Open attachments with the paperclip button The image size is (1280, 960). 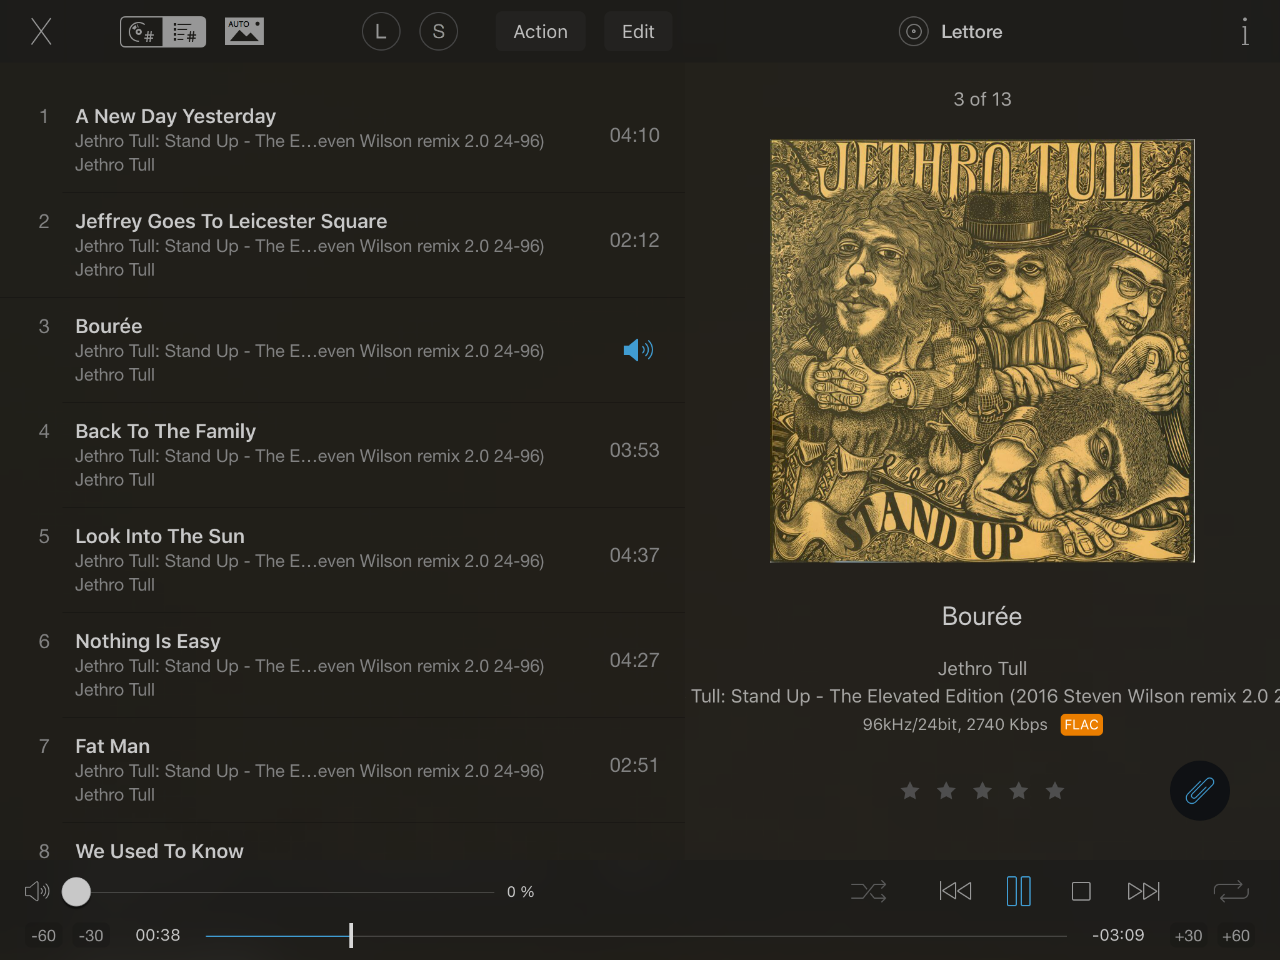point(1200,791)
